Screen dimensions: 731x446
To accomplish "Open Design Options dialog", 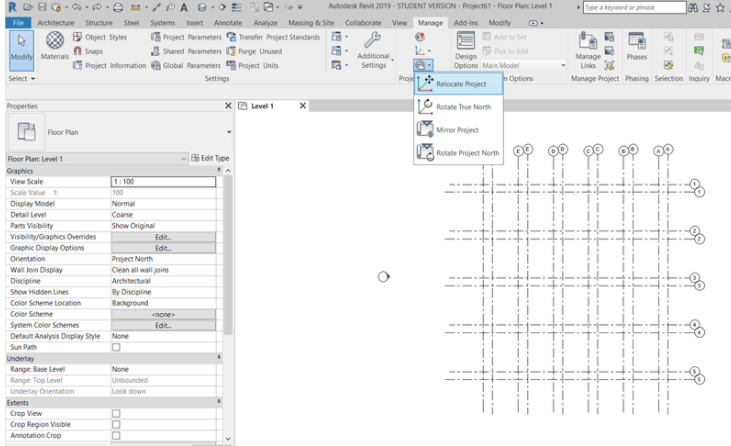I will coord(465,50).
